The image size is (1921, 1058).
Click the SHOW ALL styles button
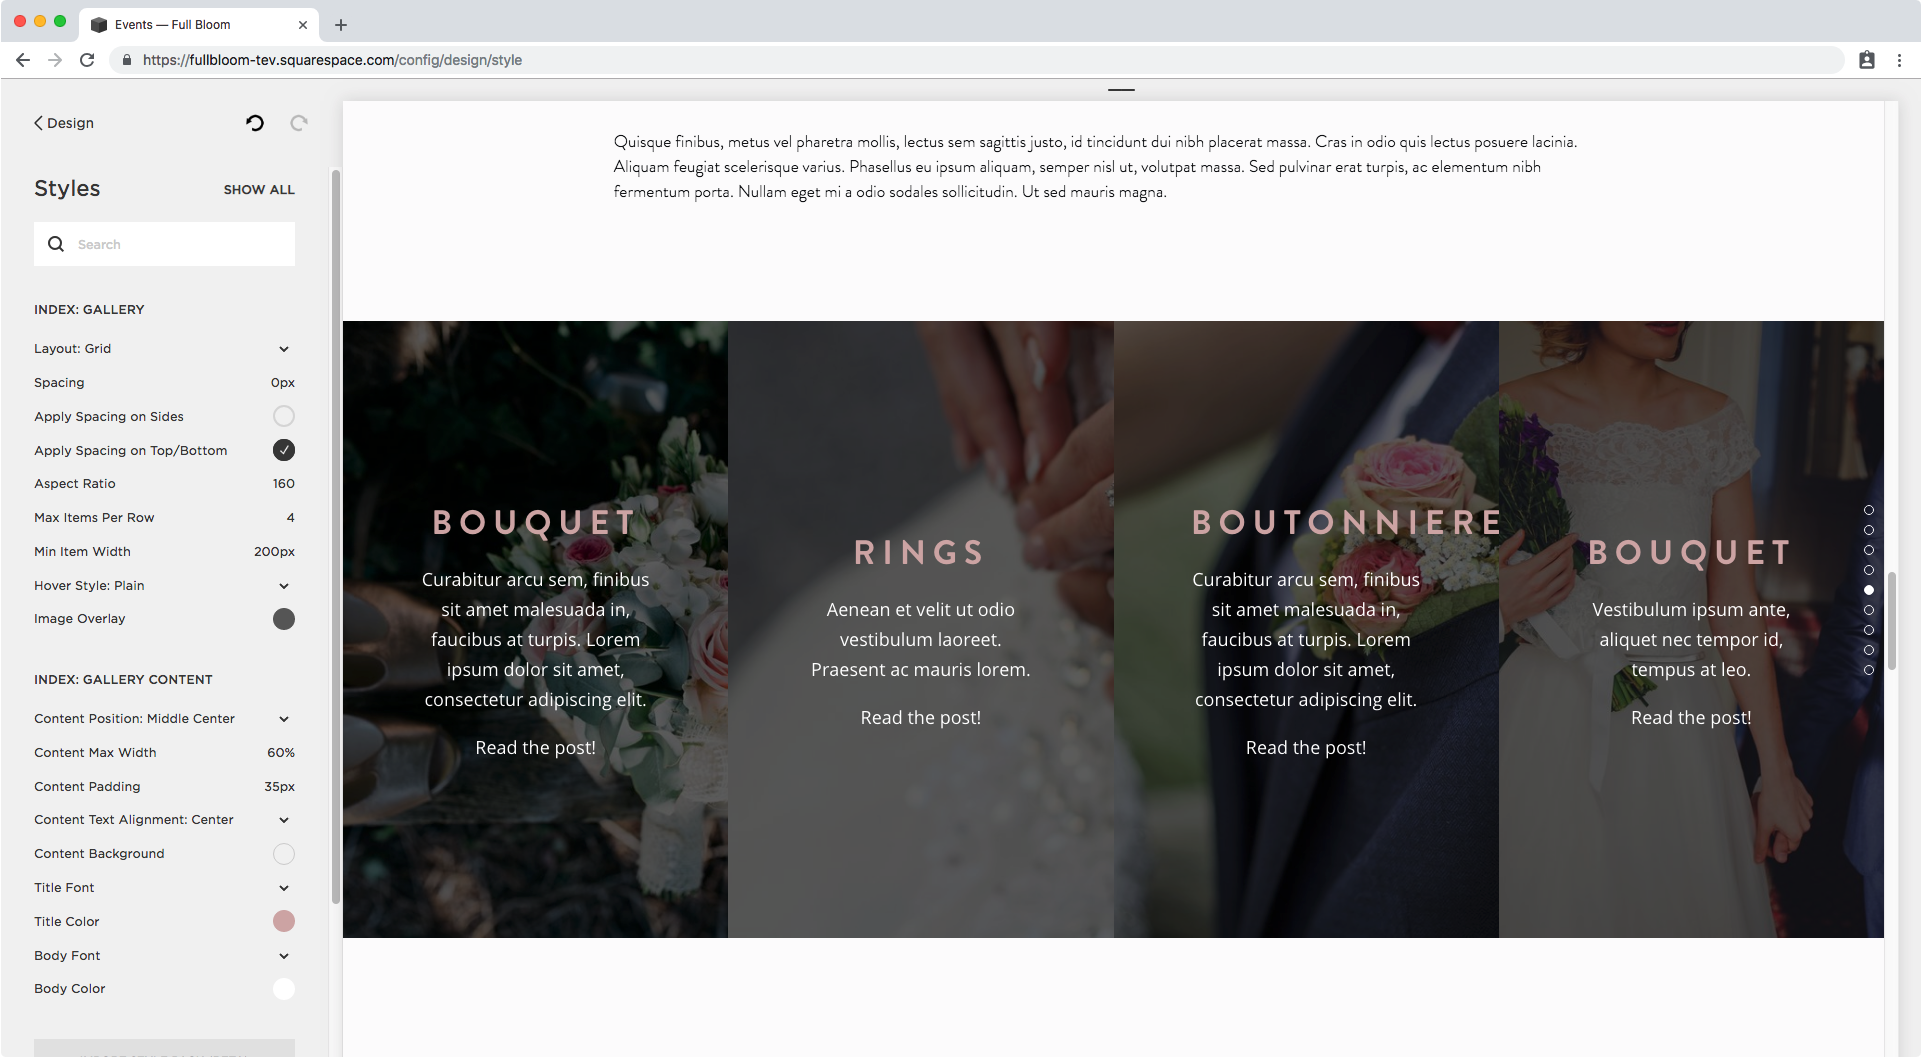[259, 190]
